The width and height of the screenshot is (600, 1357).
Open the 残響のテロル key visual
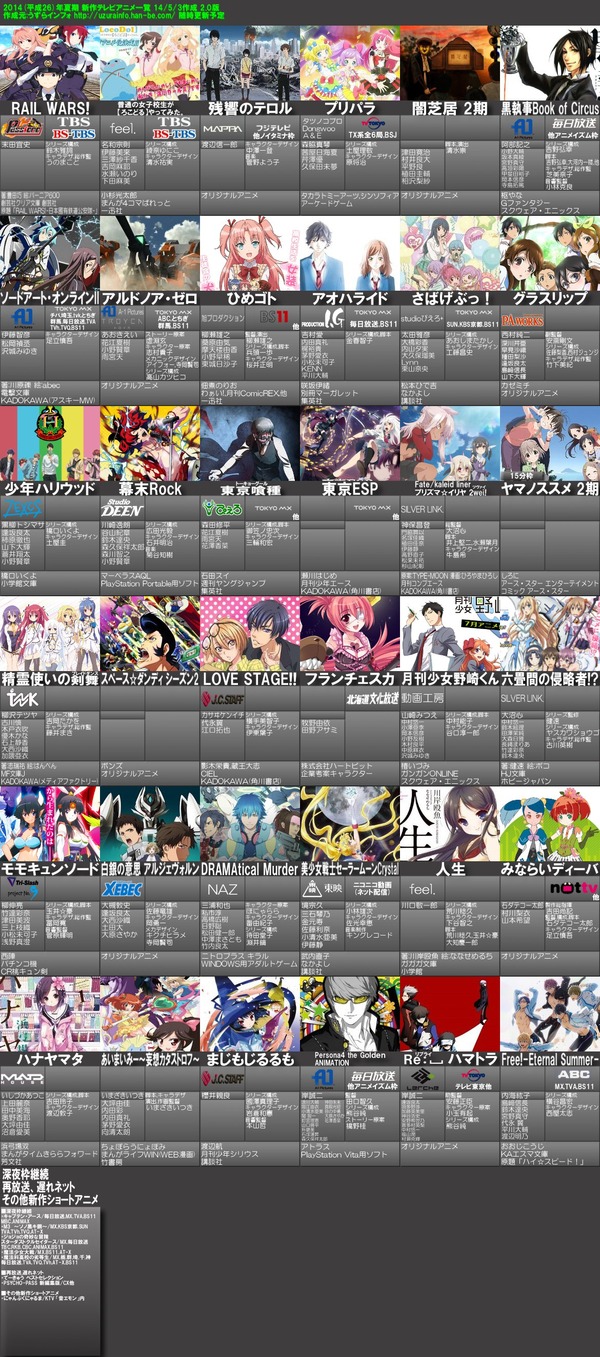point(250,62)
